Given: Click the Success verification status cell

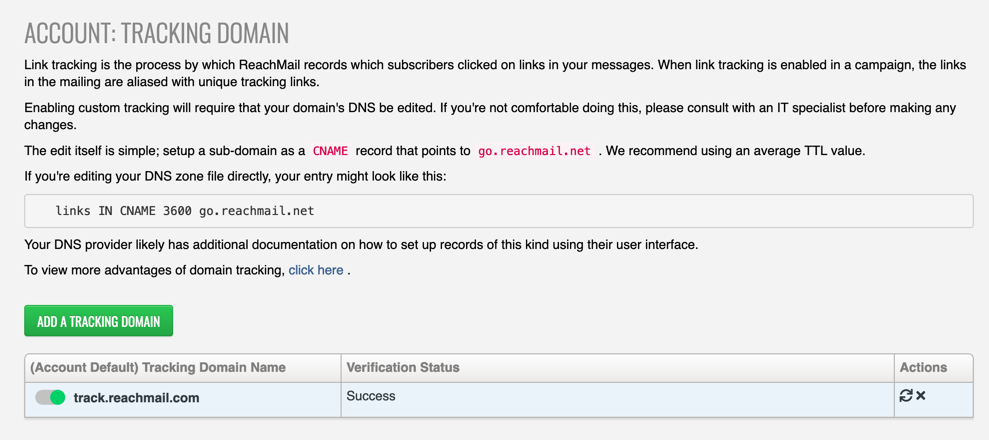Looking at the screenshot, I should [617, 400].
